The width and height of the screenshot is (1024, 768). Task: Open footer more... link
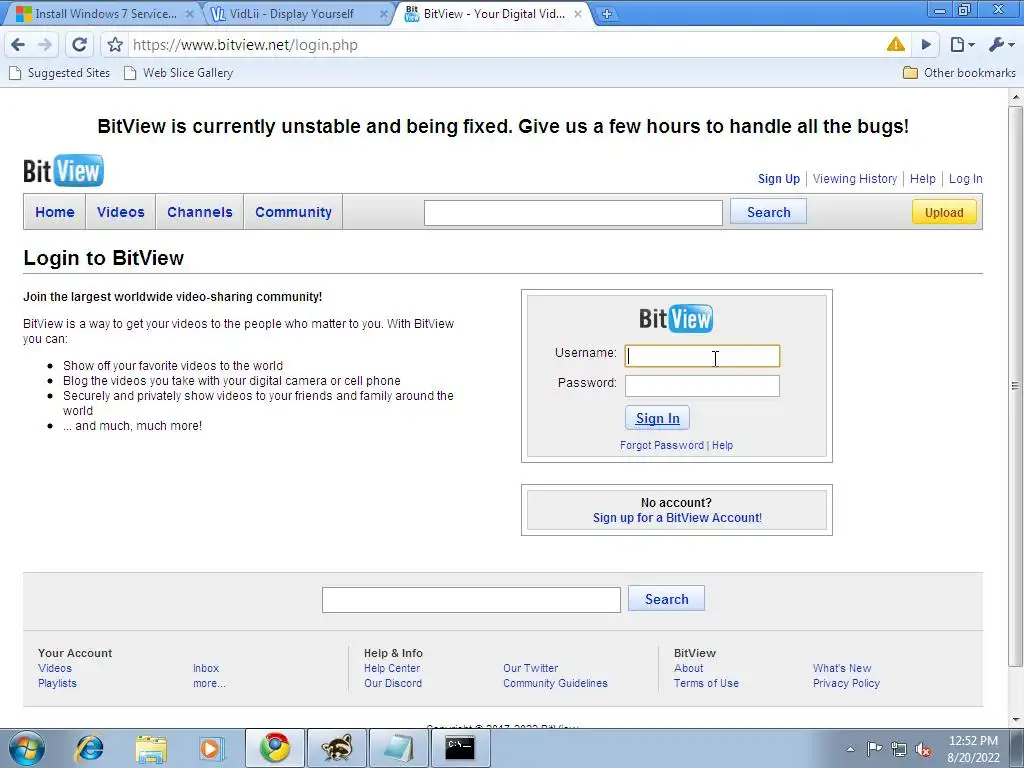pyautogui.click(x=209, y=683)
